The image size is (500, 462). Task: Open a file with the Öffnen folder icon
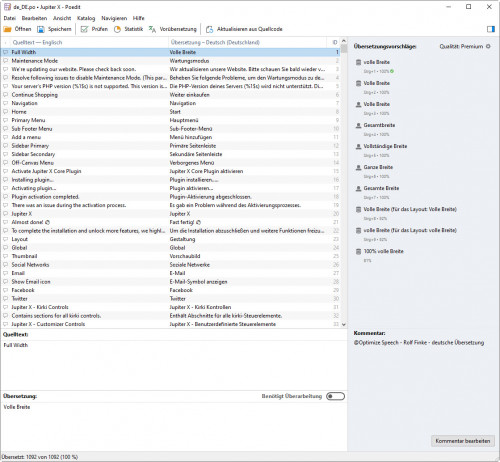point(7,29)
